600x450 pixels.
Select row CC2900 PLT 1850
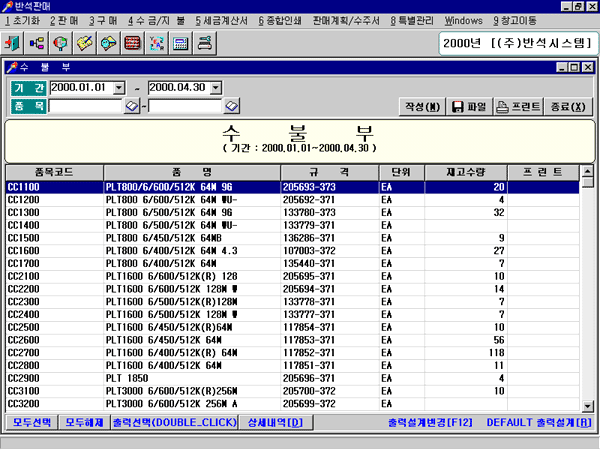(293, 378)
